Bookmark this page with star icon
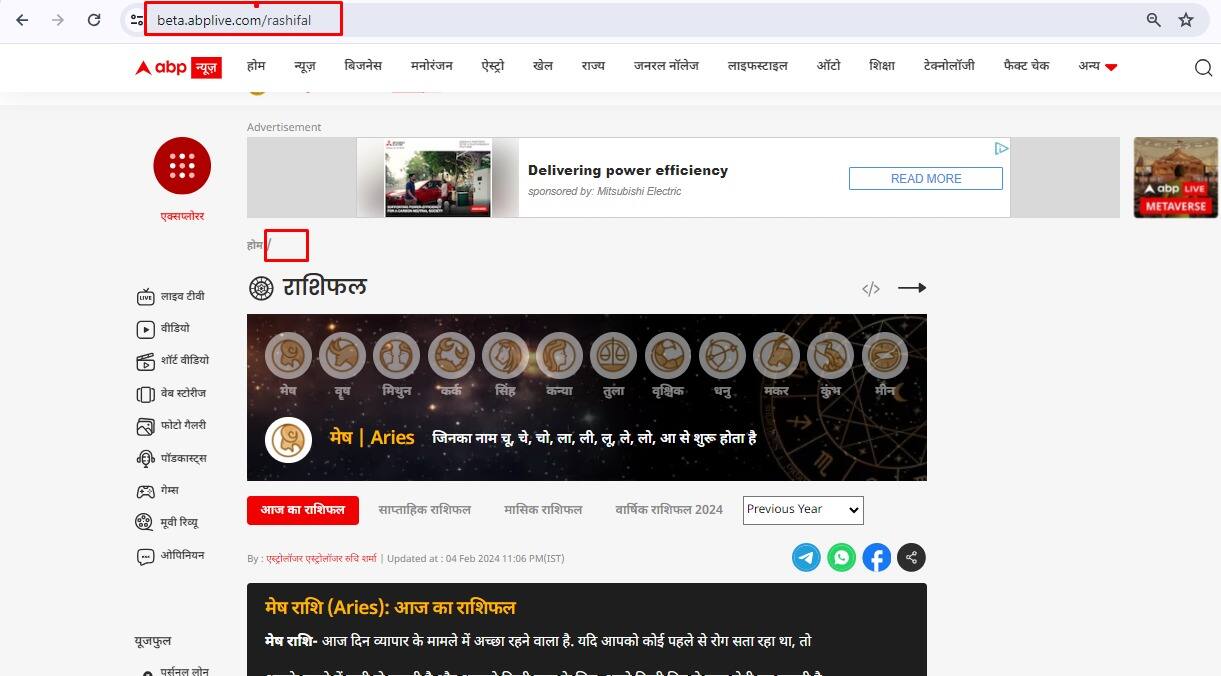 pyautogui.click(x=1186, y=20)
